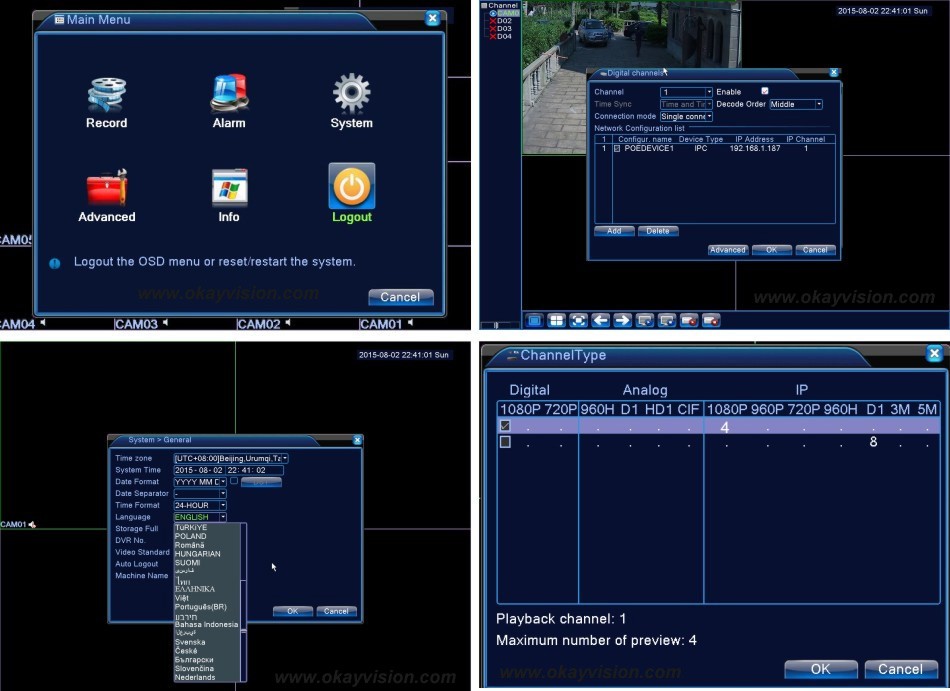The width and height of the screenshot is (950, 691).
Task: Open the Advanced toolbox icon
Action: (x=106, y=188)
